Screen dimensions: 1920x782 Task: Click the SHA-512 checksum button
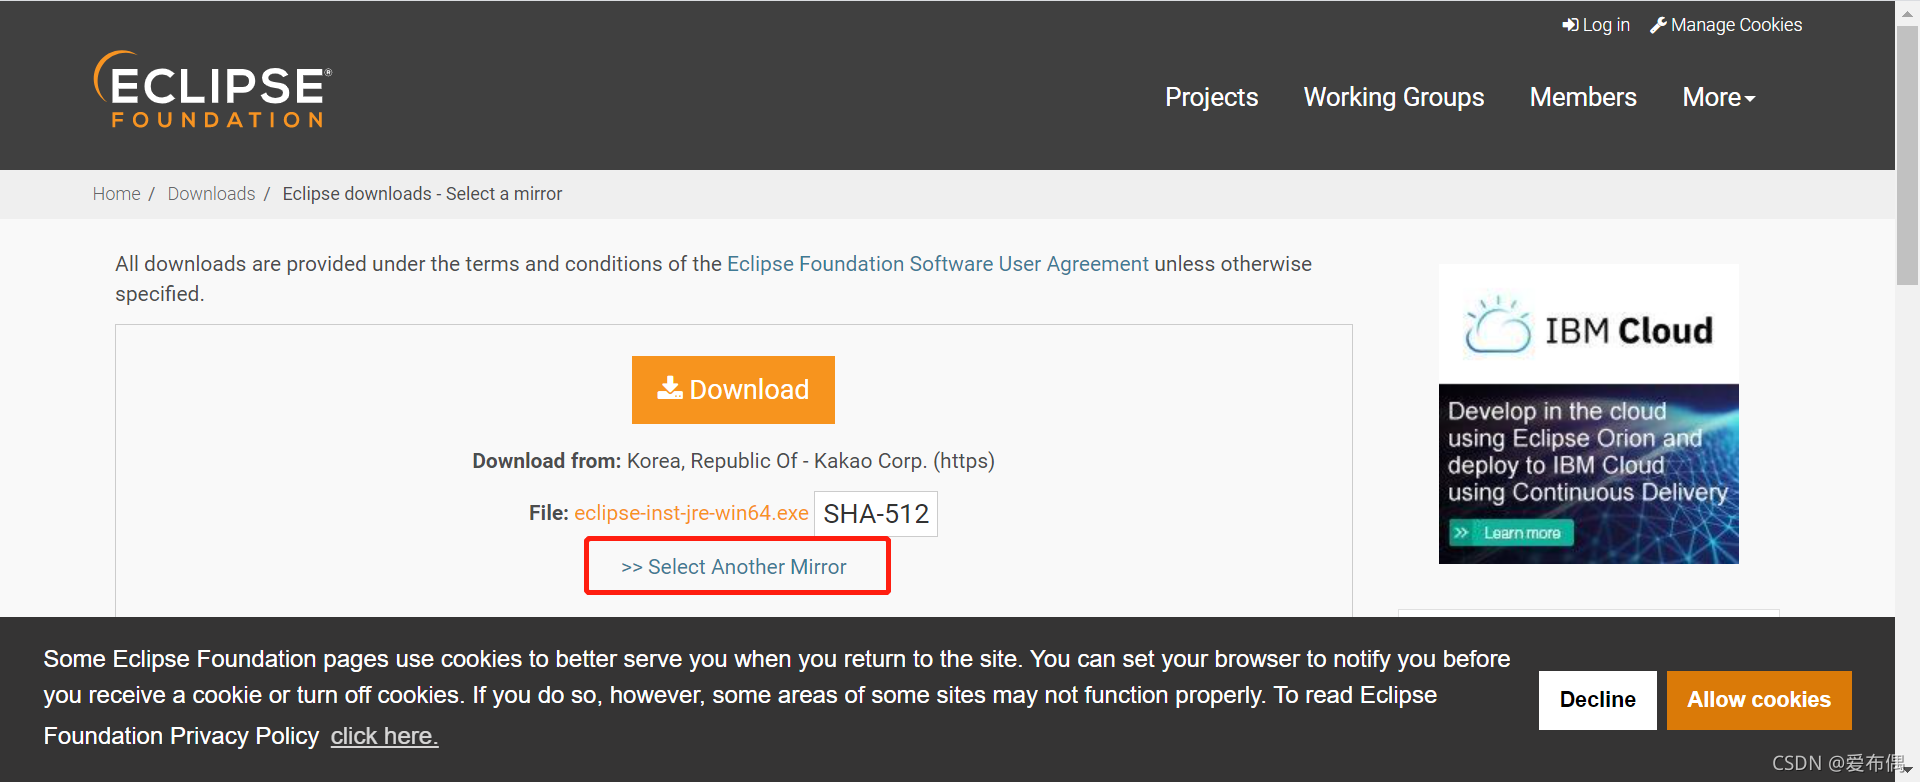[876, 514]
